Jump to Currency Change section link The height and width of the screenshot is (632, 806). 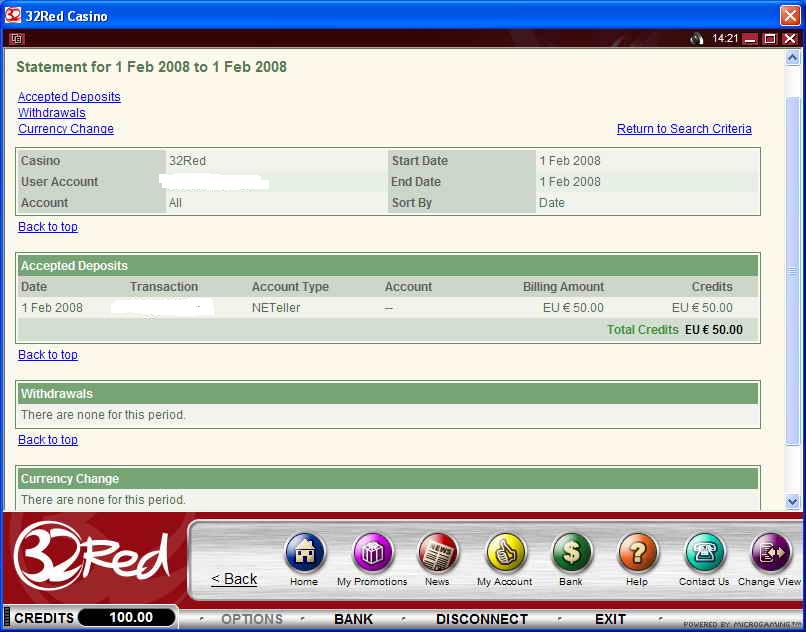click(x=66, y=129)
